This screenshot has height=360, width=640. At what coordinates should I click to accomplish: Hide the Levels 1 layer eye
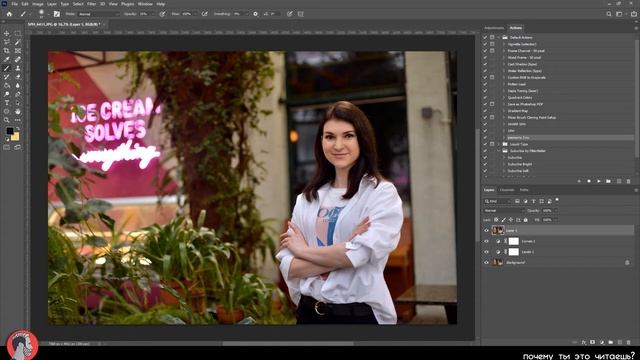(x=486, y=252)
